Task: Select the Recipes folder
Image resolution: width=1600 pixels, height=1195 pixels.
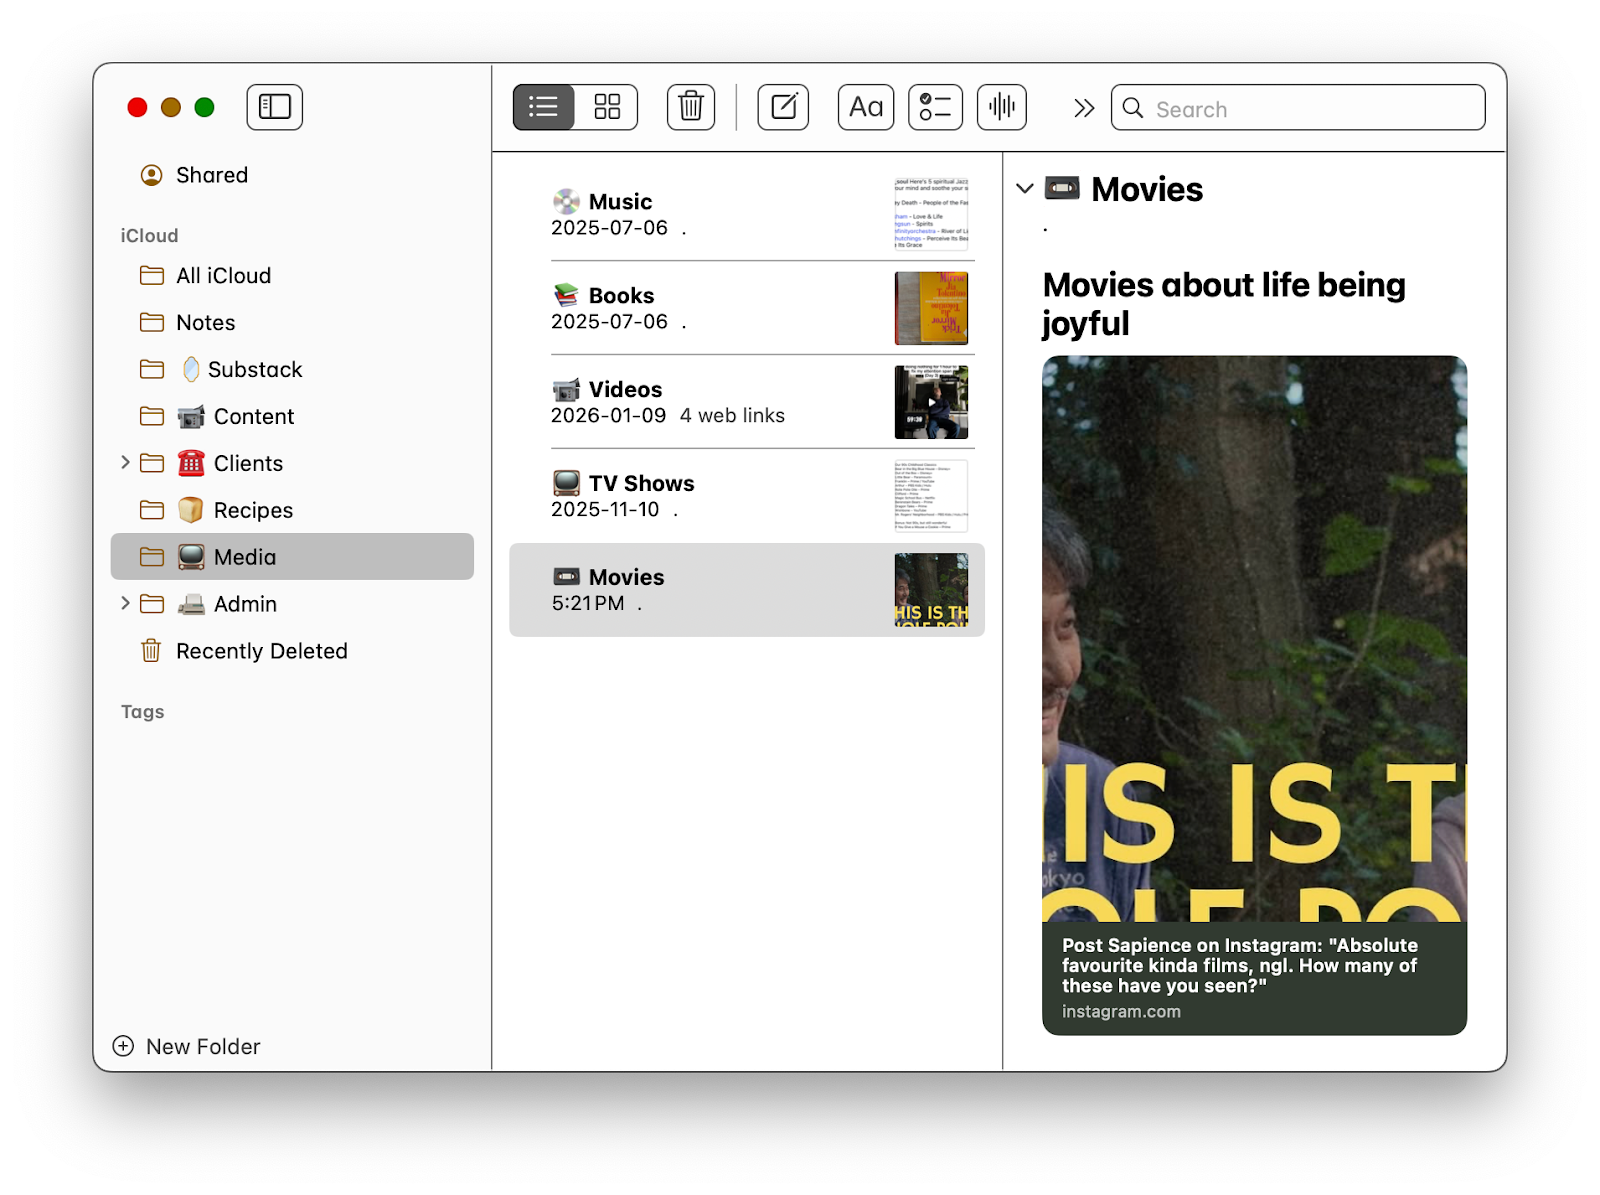Action: click(253, 510)
